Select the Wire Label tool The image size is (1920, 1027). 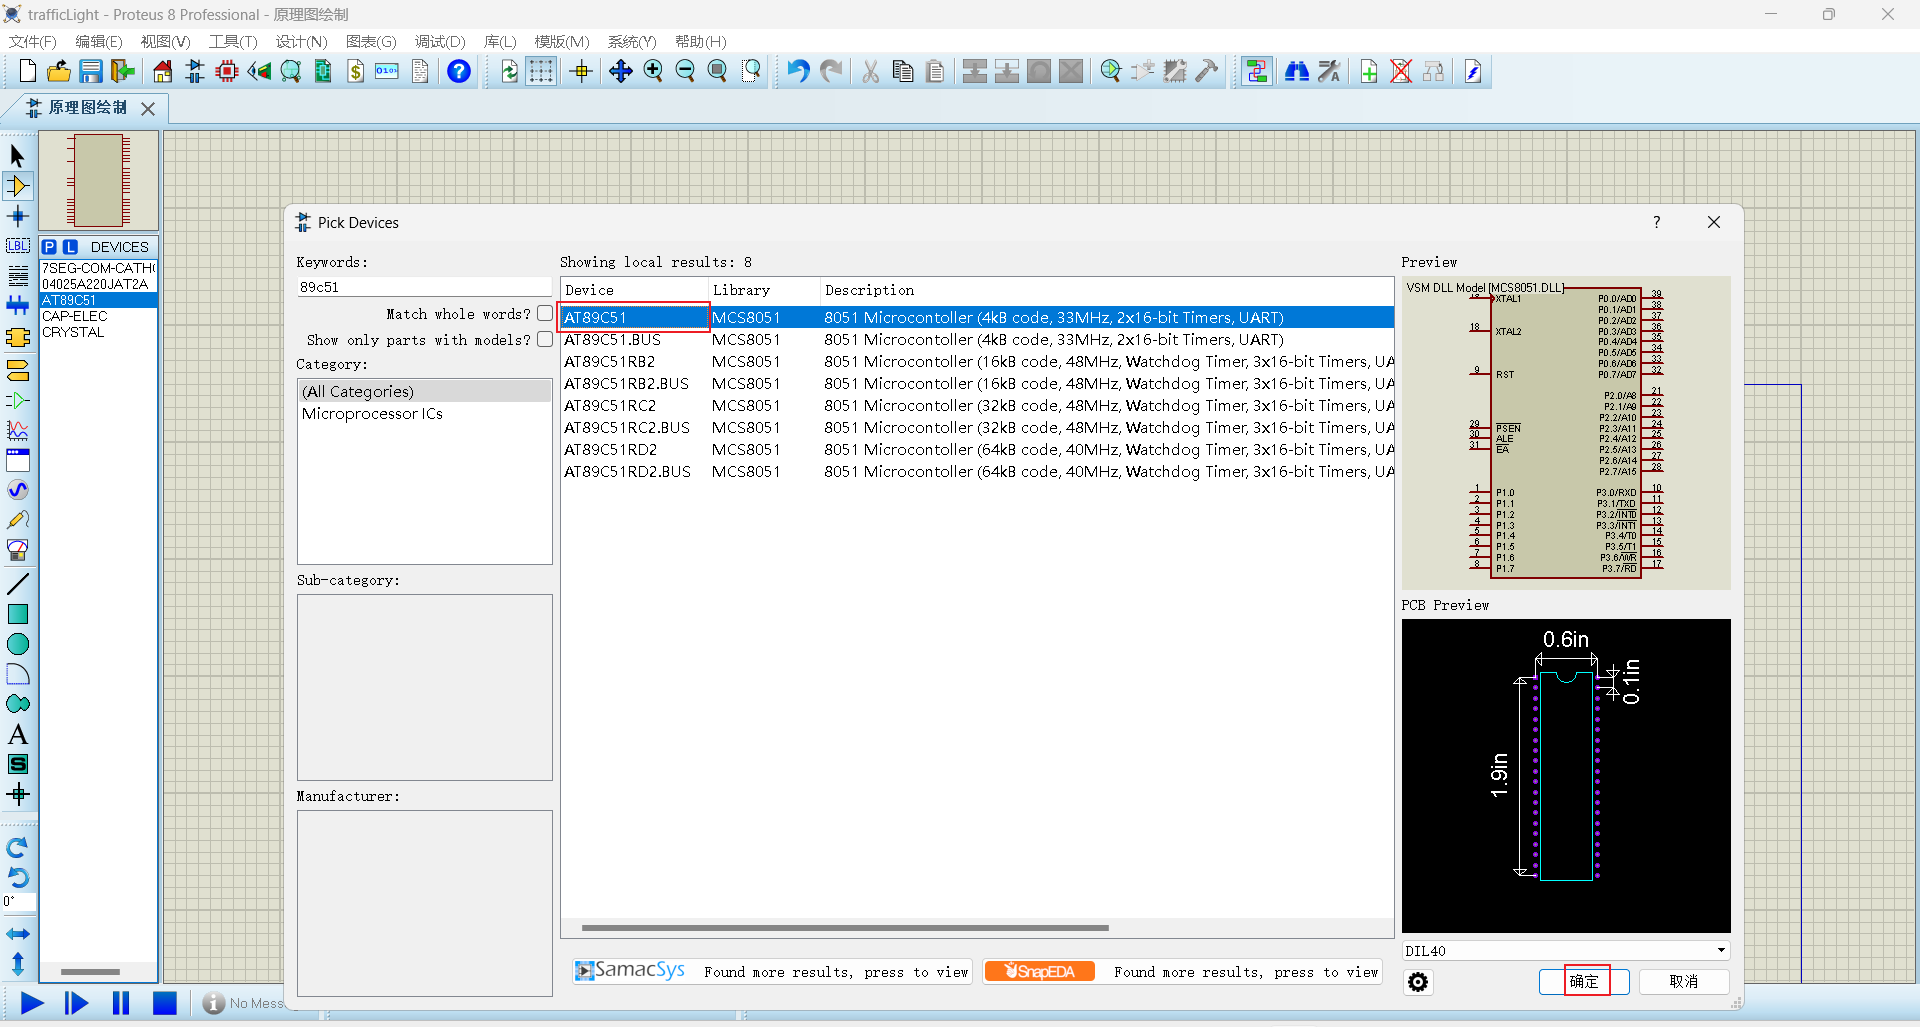[18, 246]
